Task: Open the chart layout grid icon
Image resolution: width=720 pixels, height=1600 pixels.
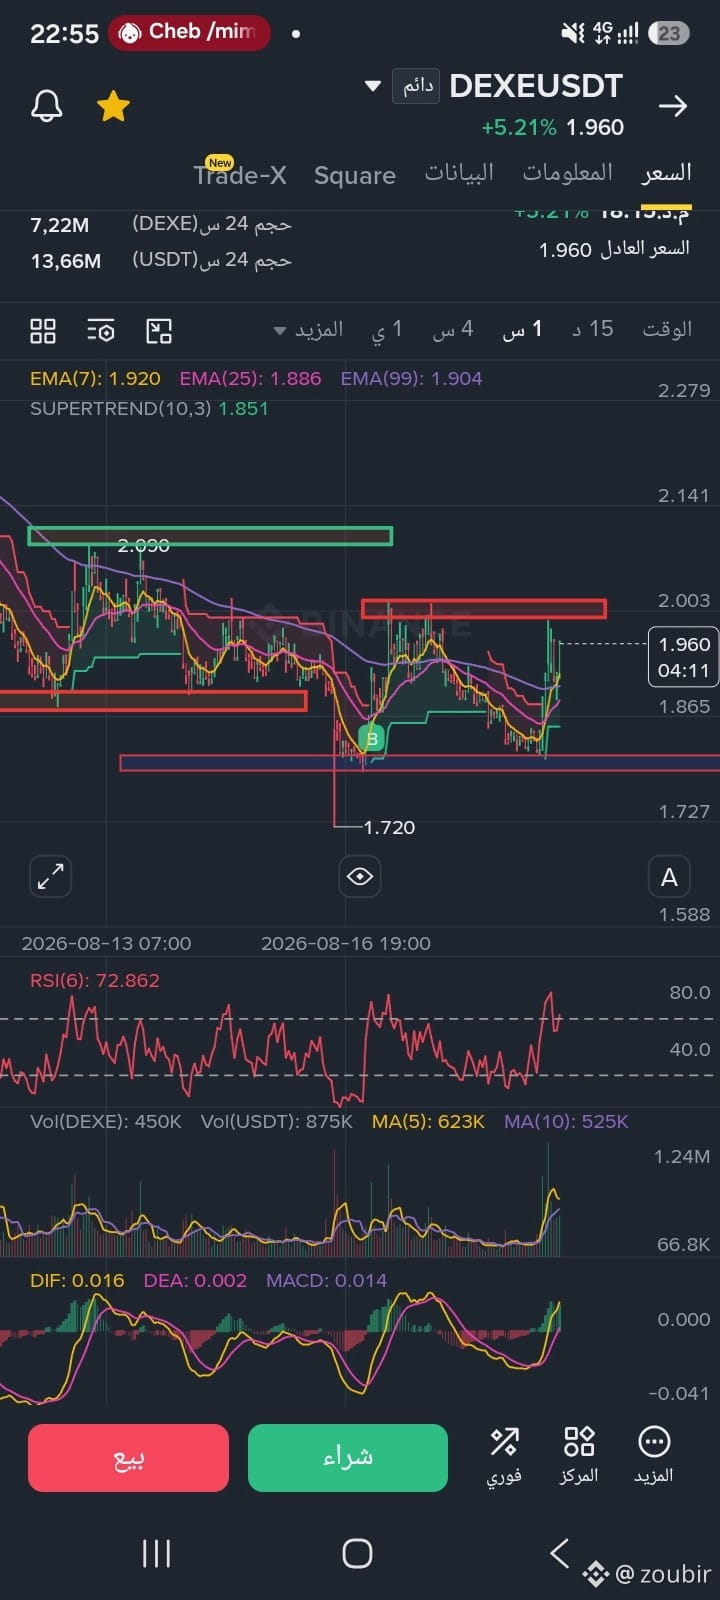Action: (x=43, y=330)
